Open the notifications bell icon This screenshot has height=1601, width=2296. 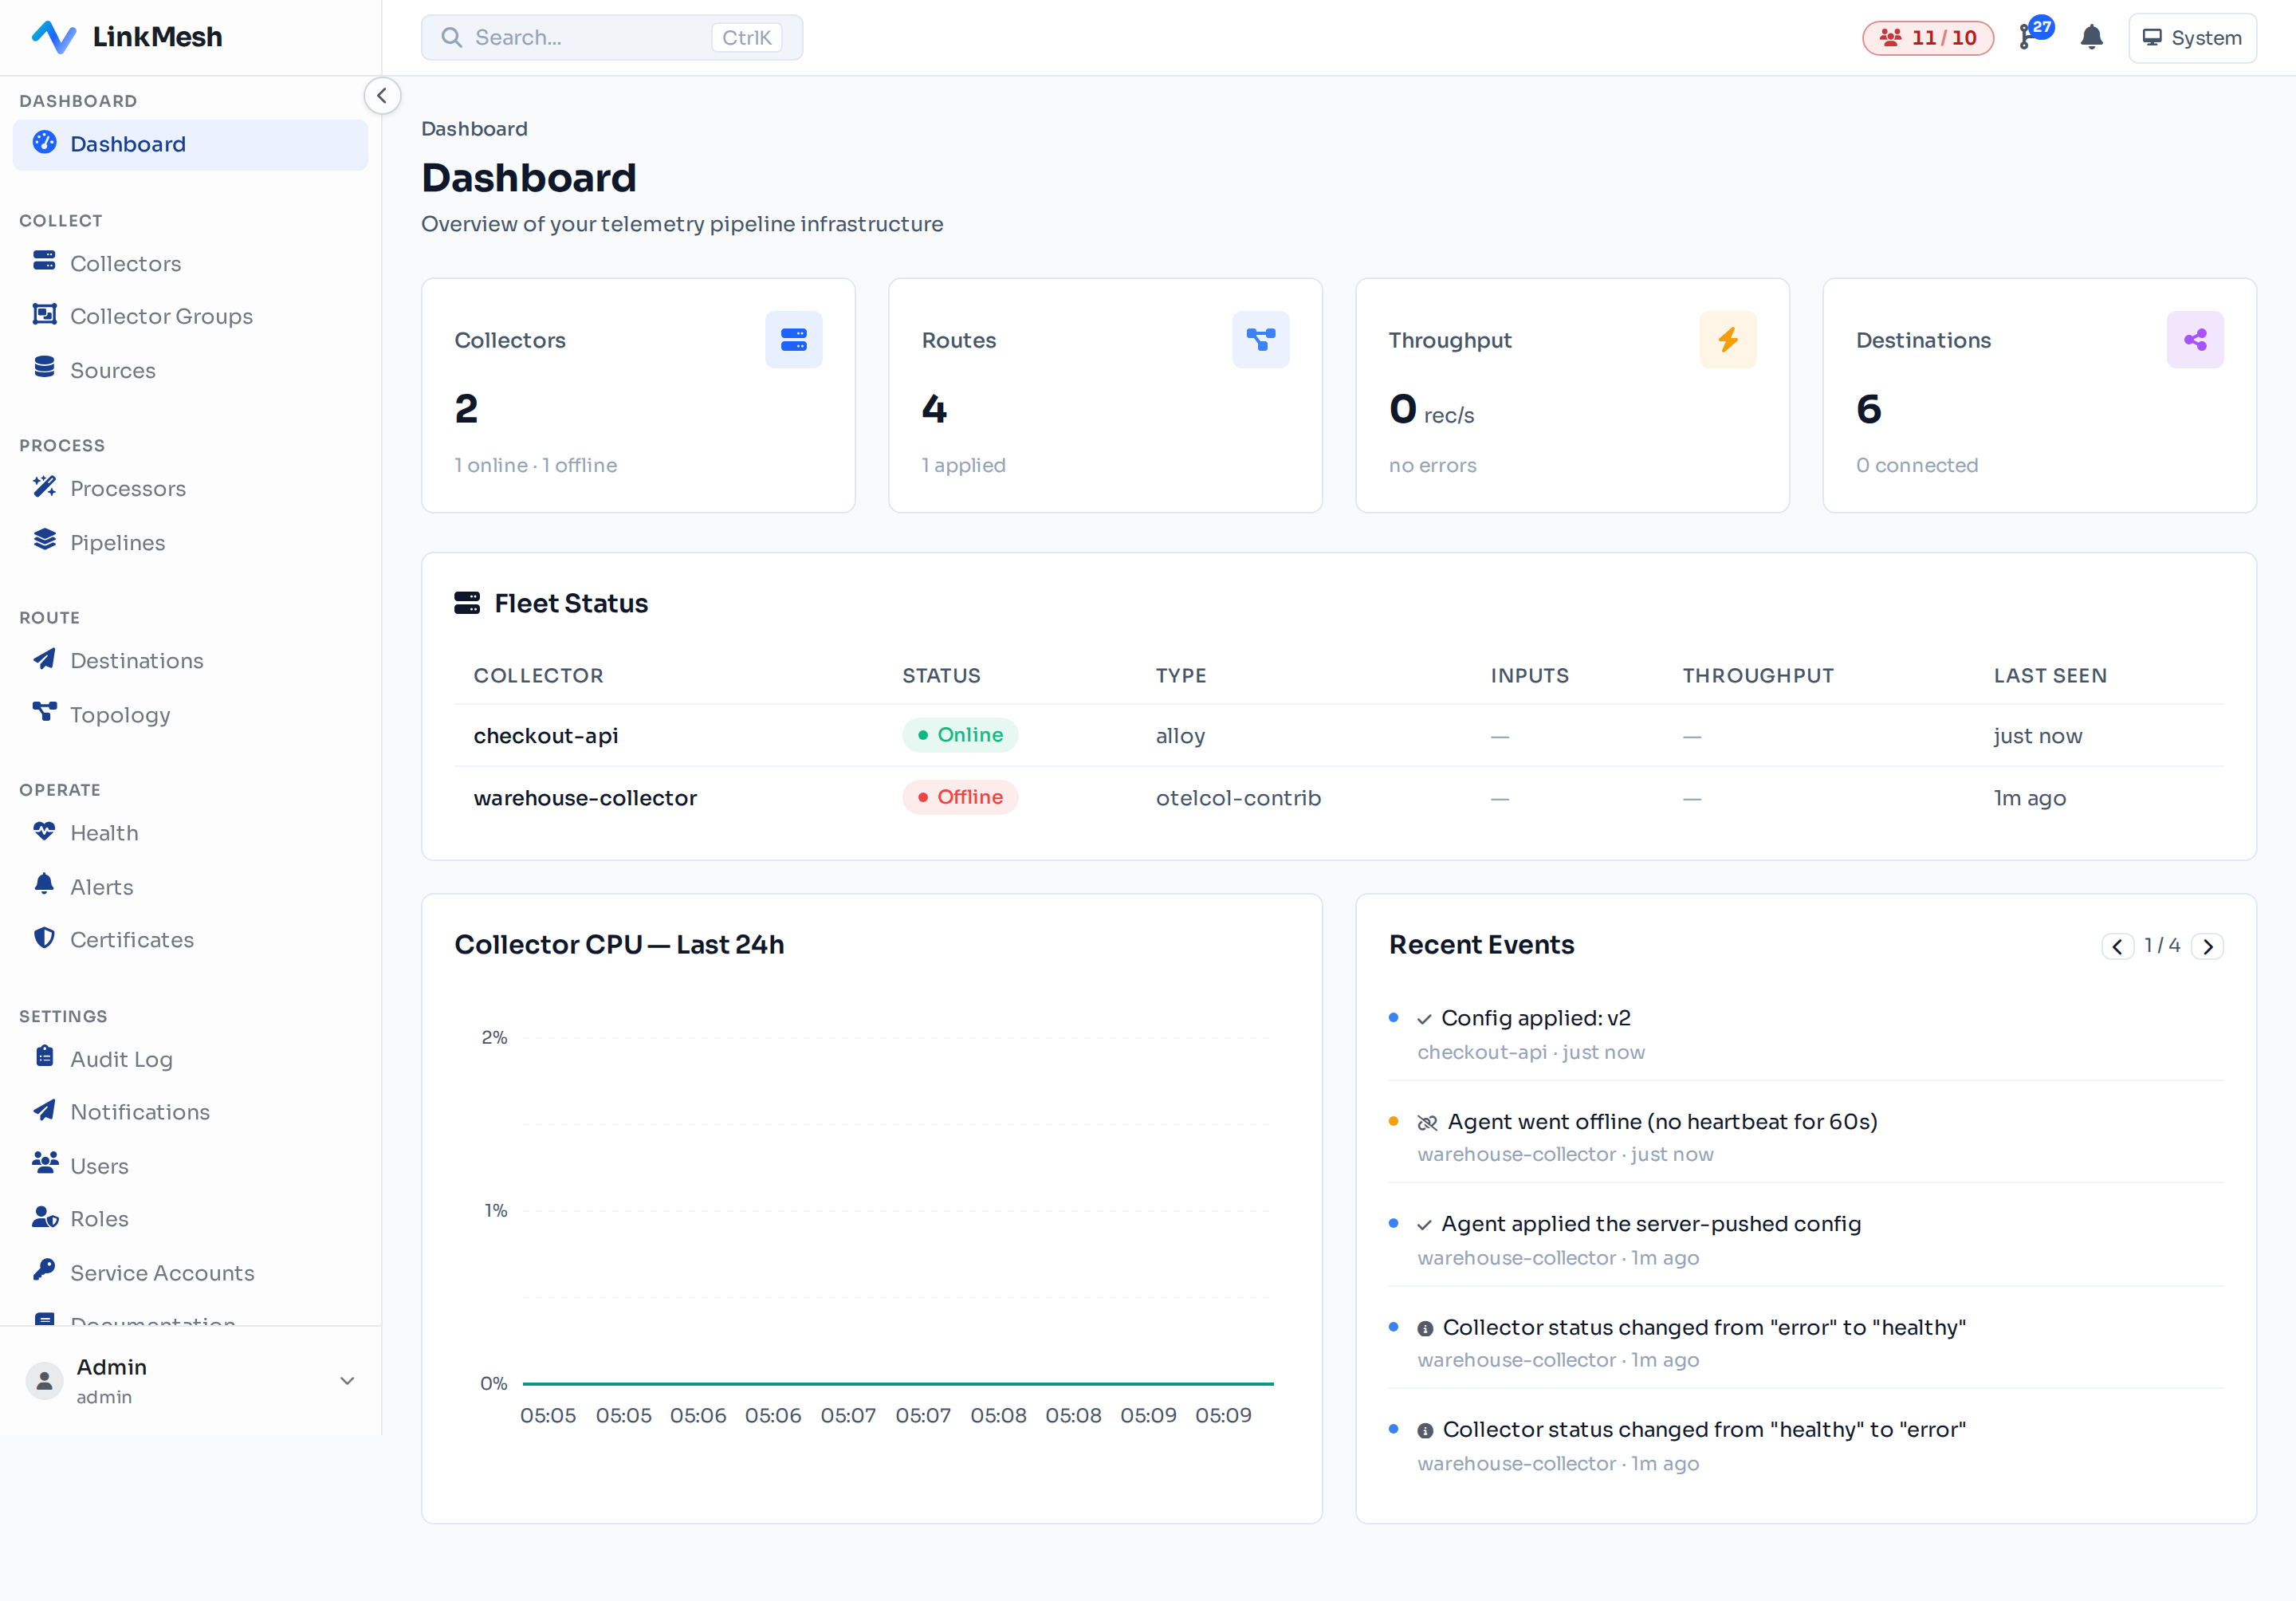click(x=2091, y=38)
